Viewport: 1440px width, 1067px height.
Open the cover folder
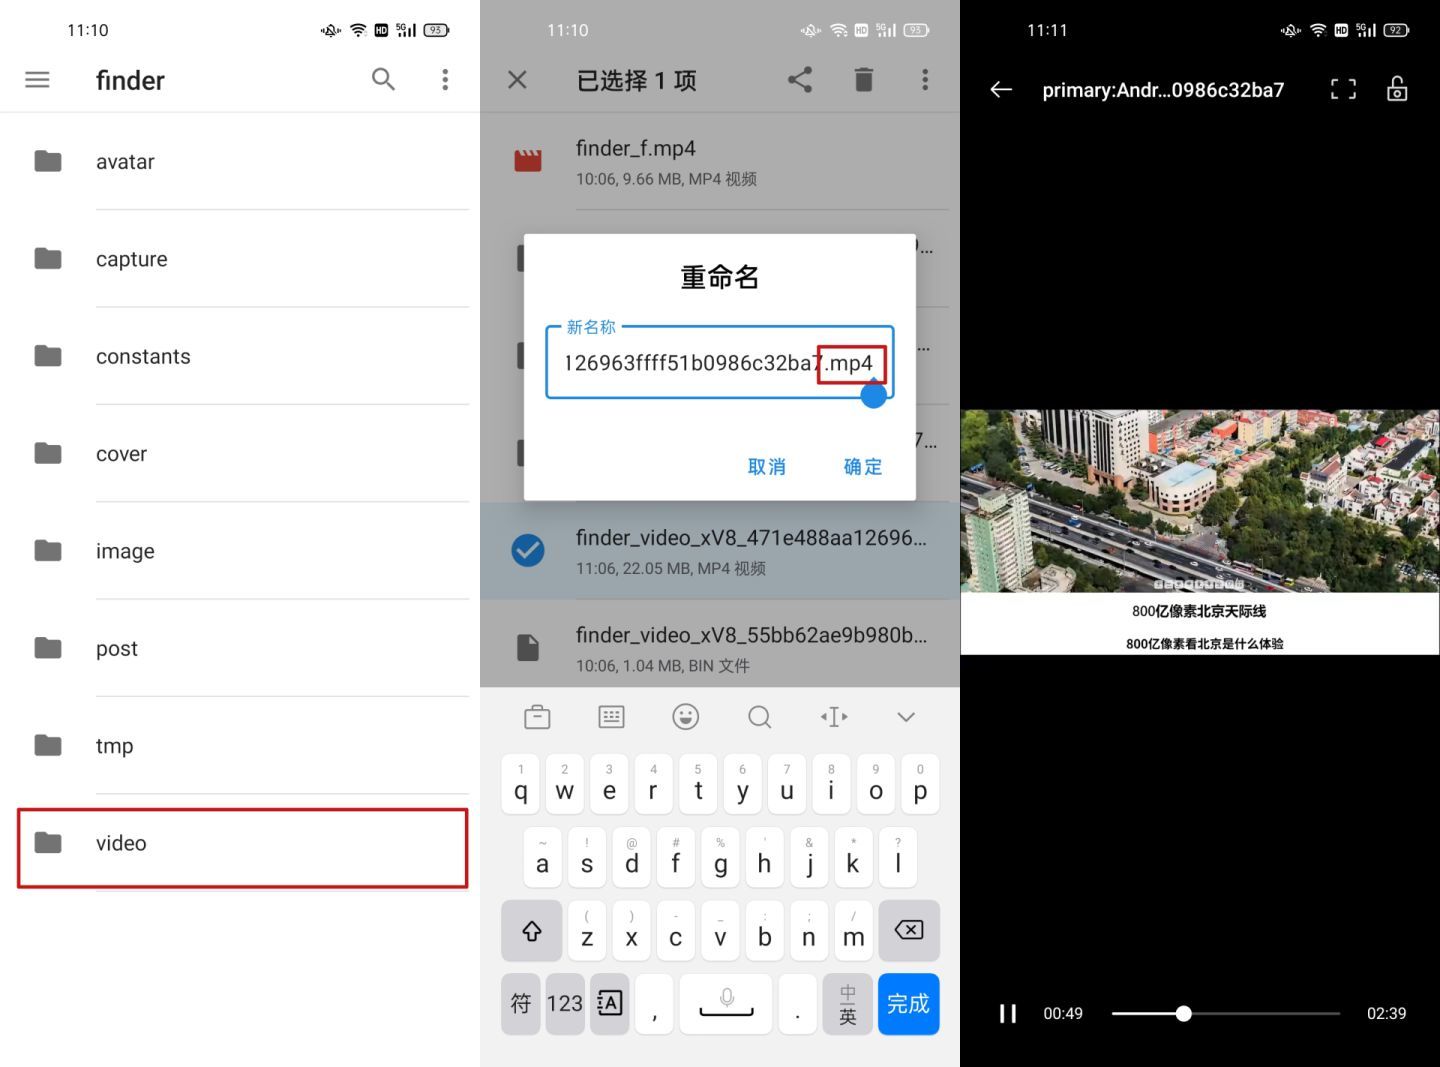point(240,454)
